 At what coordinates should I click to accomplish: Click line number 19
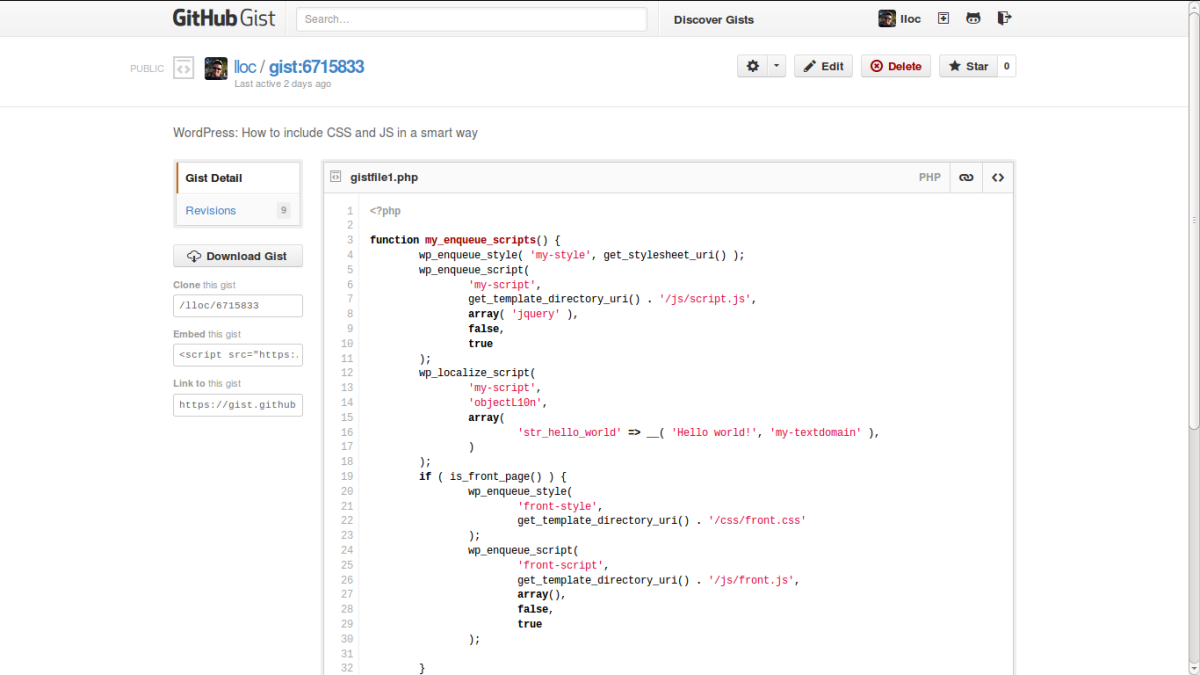347,477
